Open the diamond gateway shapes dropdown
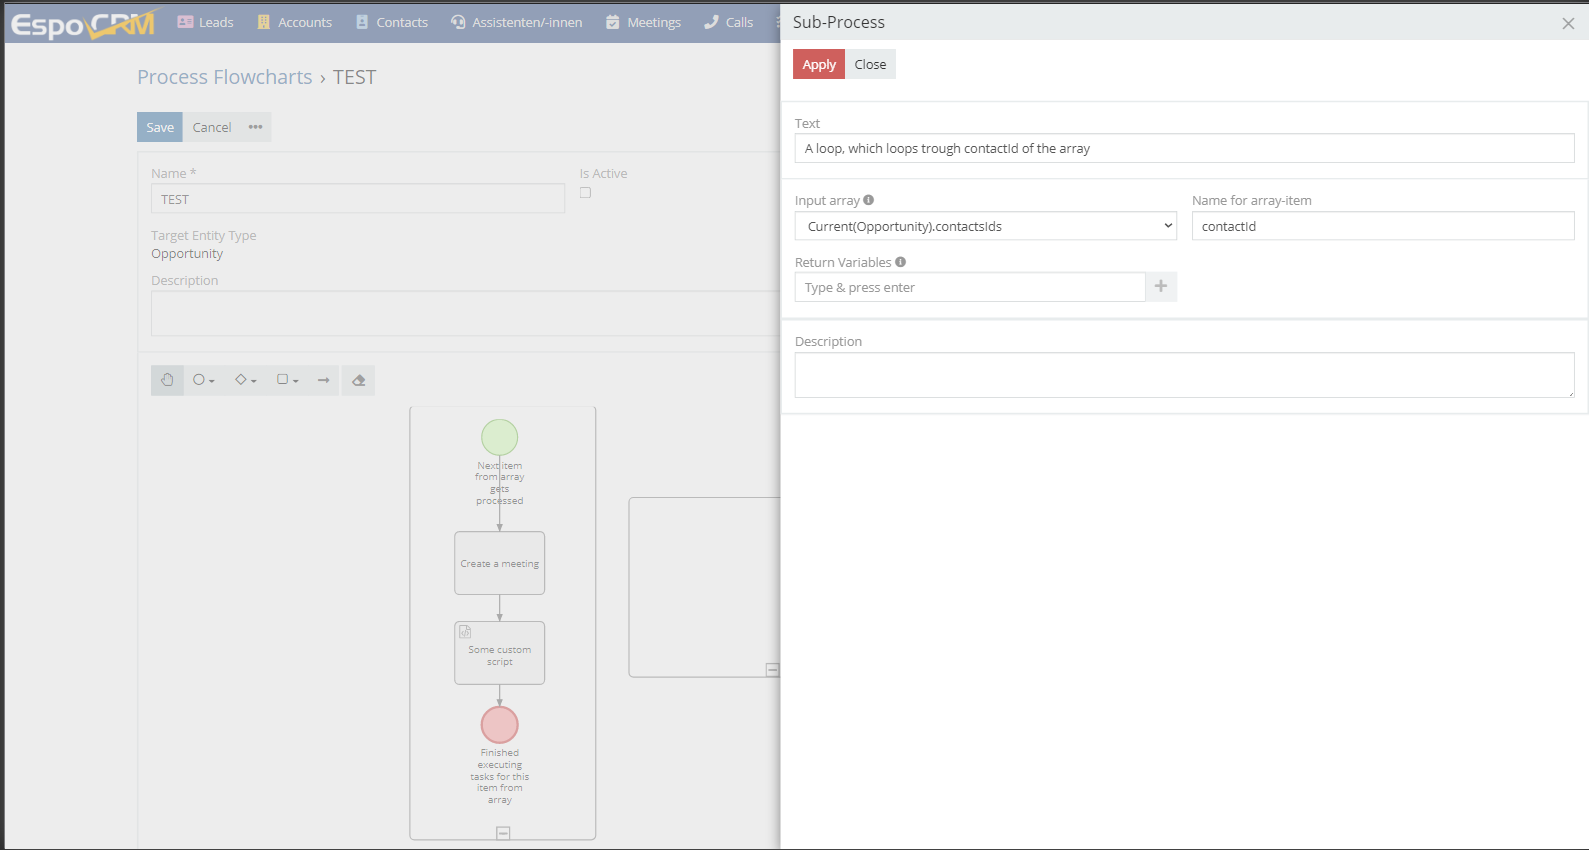Screen dimensions: 1589x850 click(x=245, y=380)
